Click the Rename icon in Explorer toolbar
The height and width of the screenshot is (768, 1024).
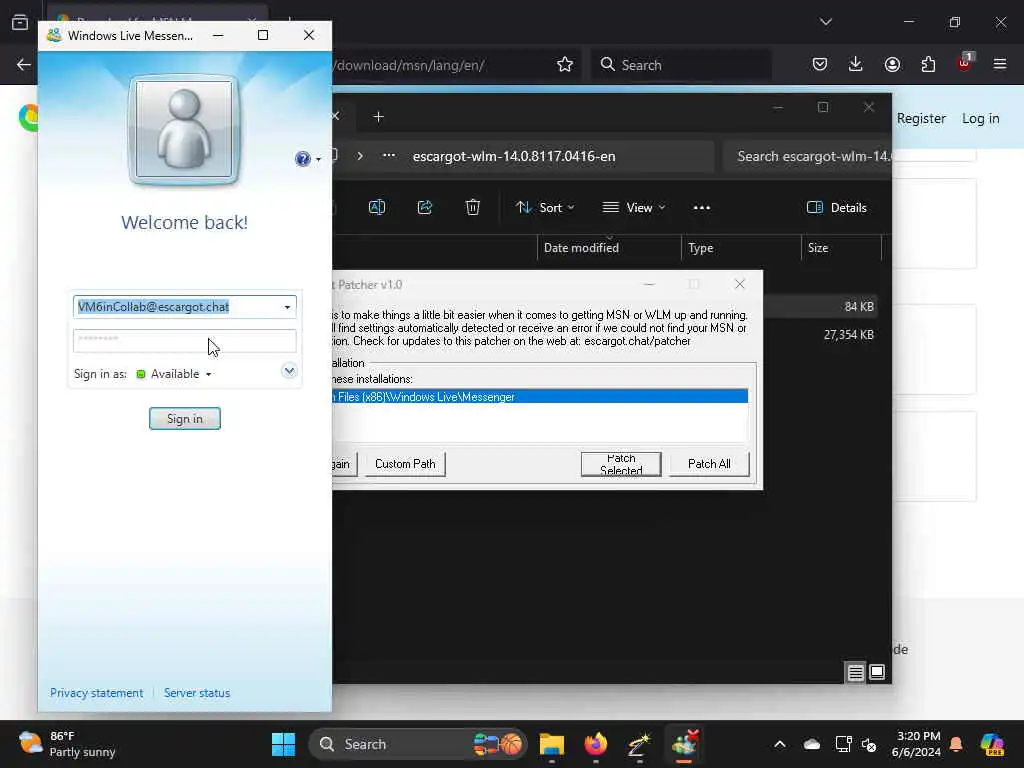tap(377, 208)
